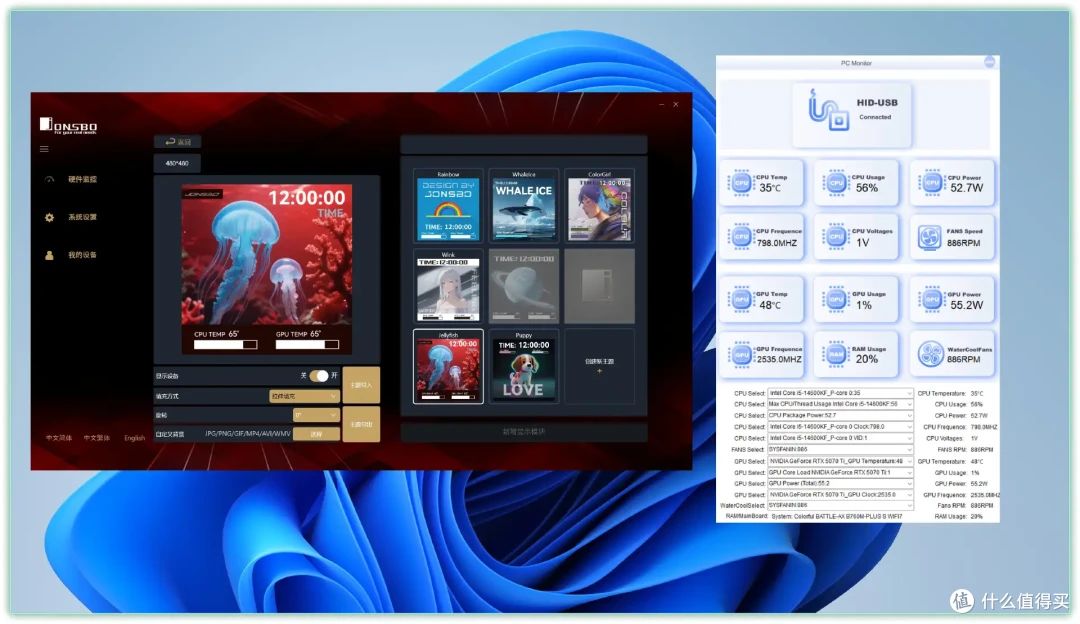Screen dimensions: 1080x624
Task: Click the gauge icon beside 硬件监控
Action: point(49,179)
